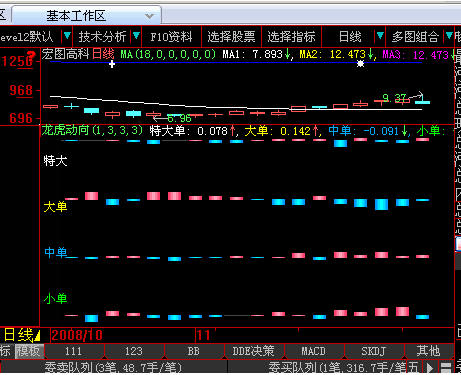Click the list icon at bottom right corner

[446, 368]
